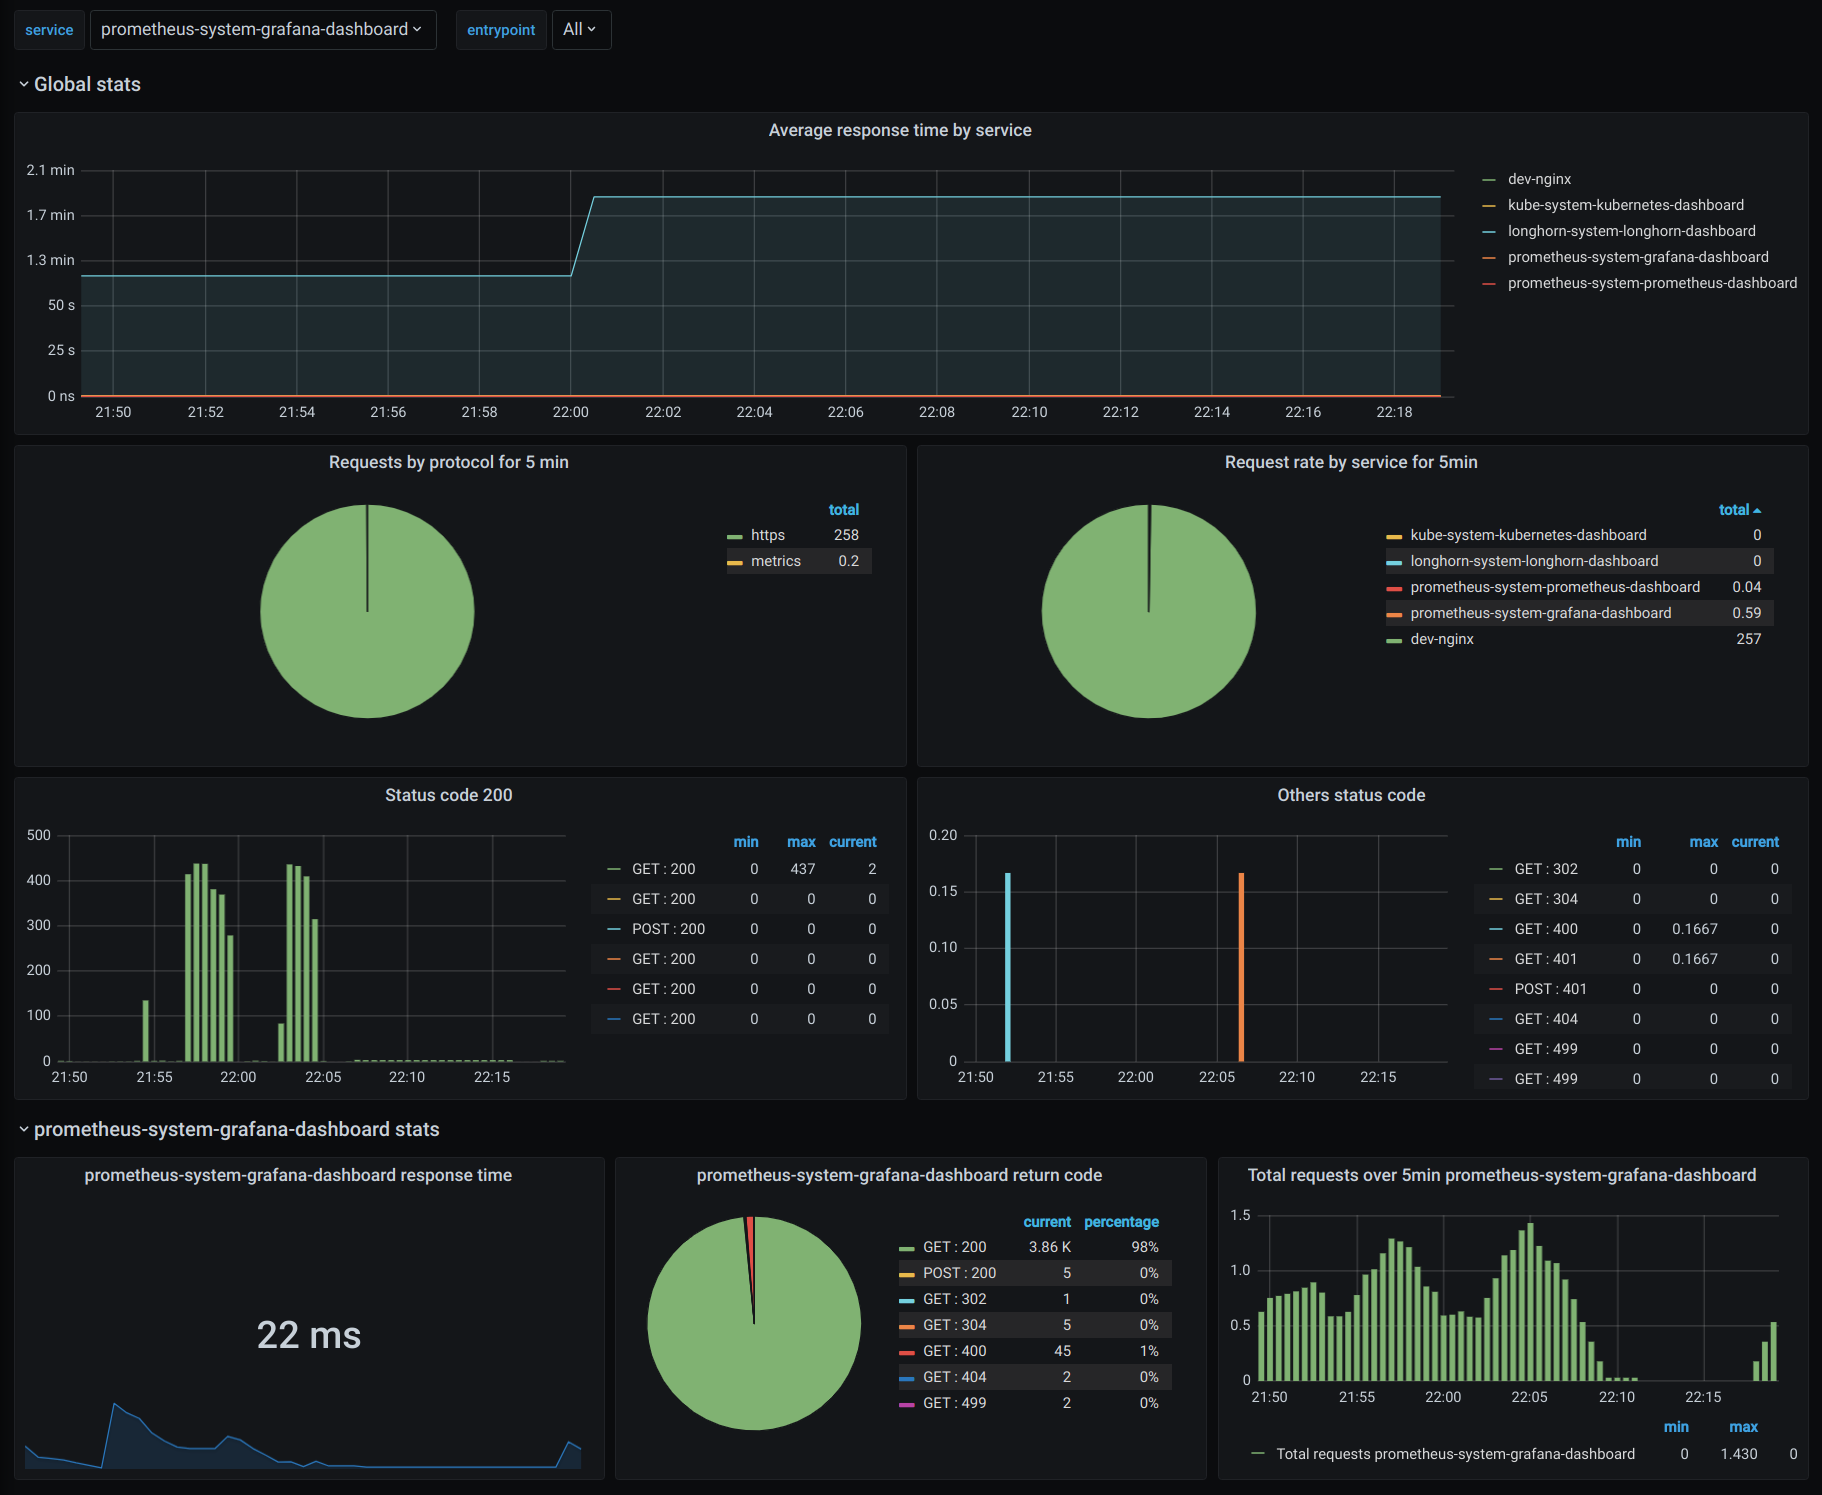Toggle dev-nginx in Request rate by service legend

click(1441, 640)
